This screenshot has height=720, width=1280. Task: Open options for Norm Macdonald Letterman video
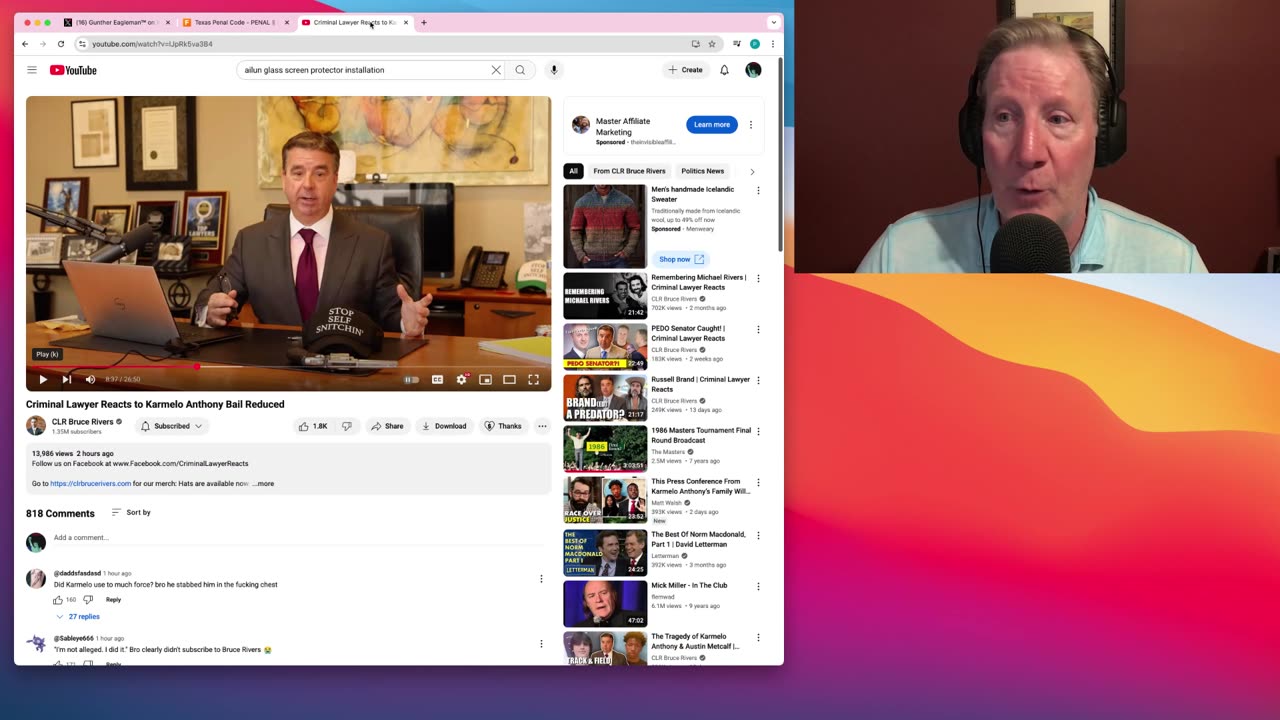coord(758,536)
